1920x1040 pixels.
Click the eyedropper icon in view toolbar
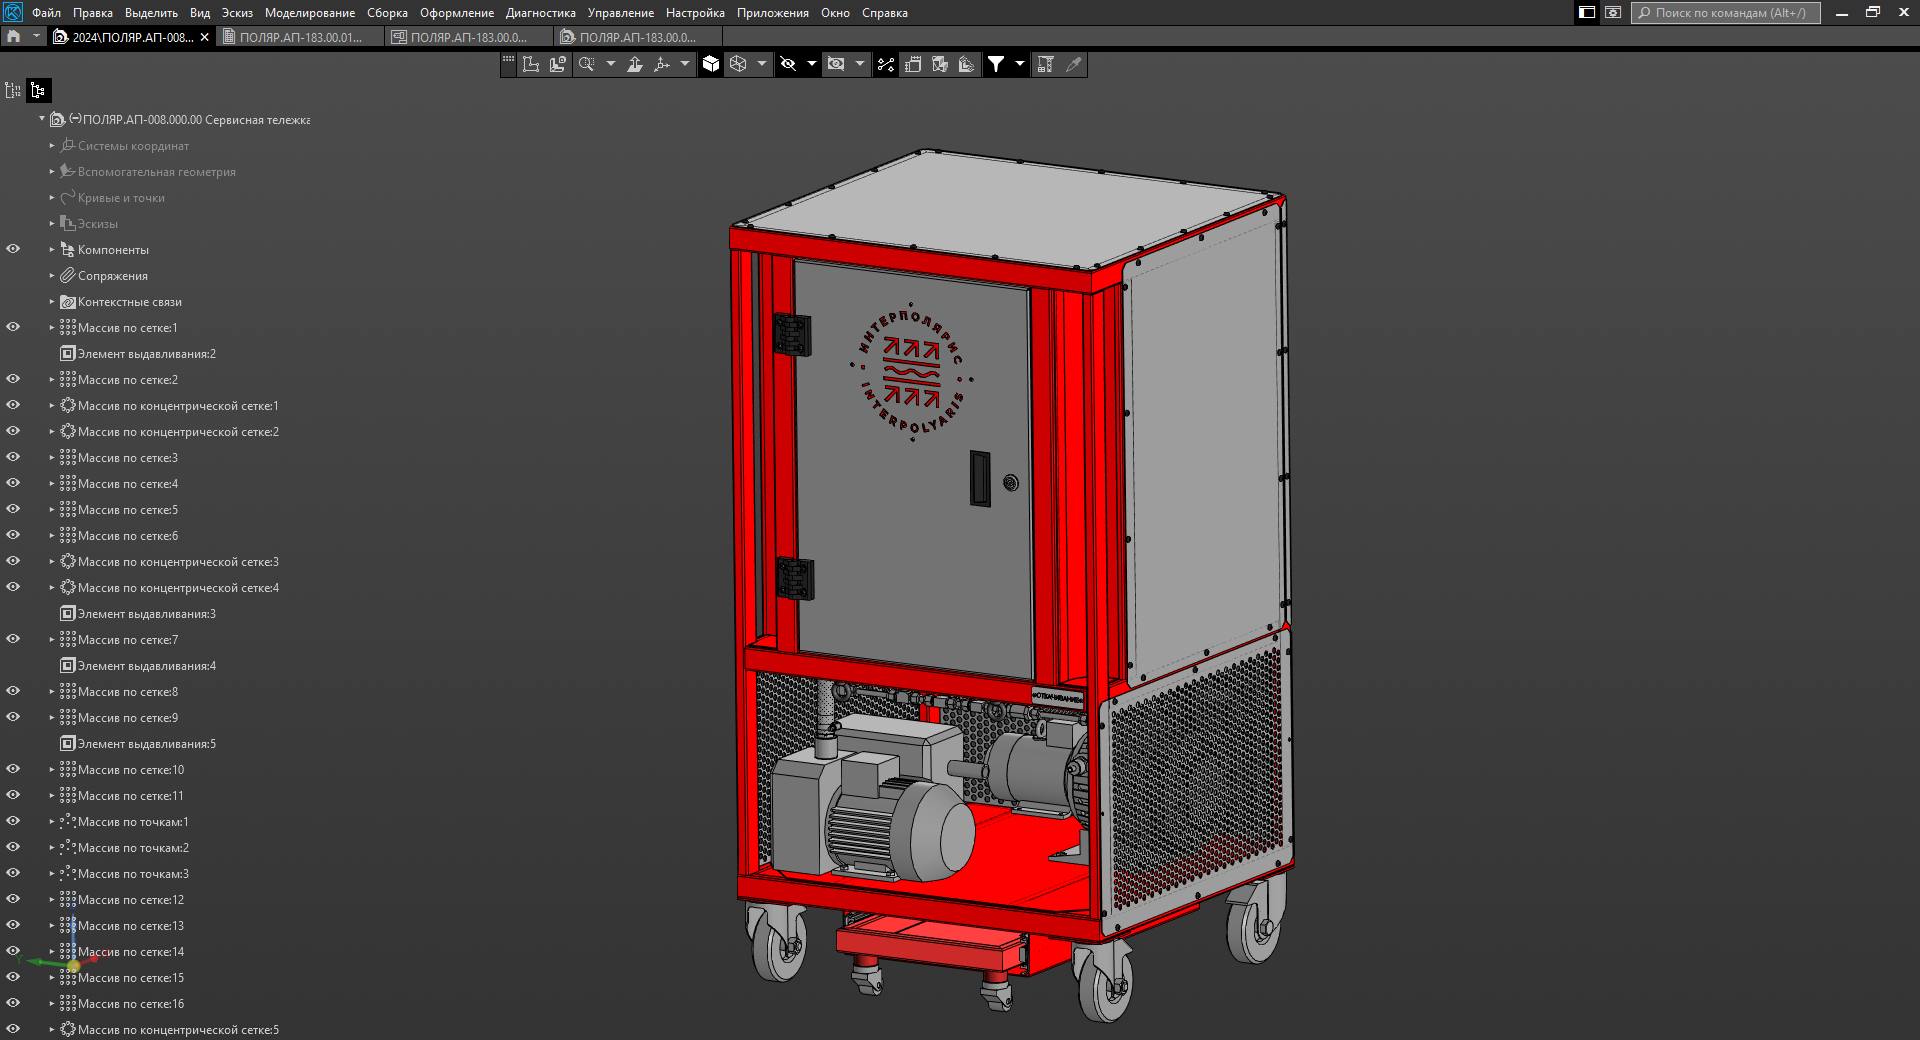1073,64
